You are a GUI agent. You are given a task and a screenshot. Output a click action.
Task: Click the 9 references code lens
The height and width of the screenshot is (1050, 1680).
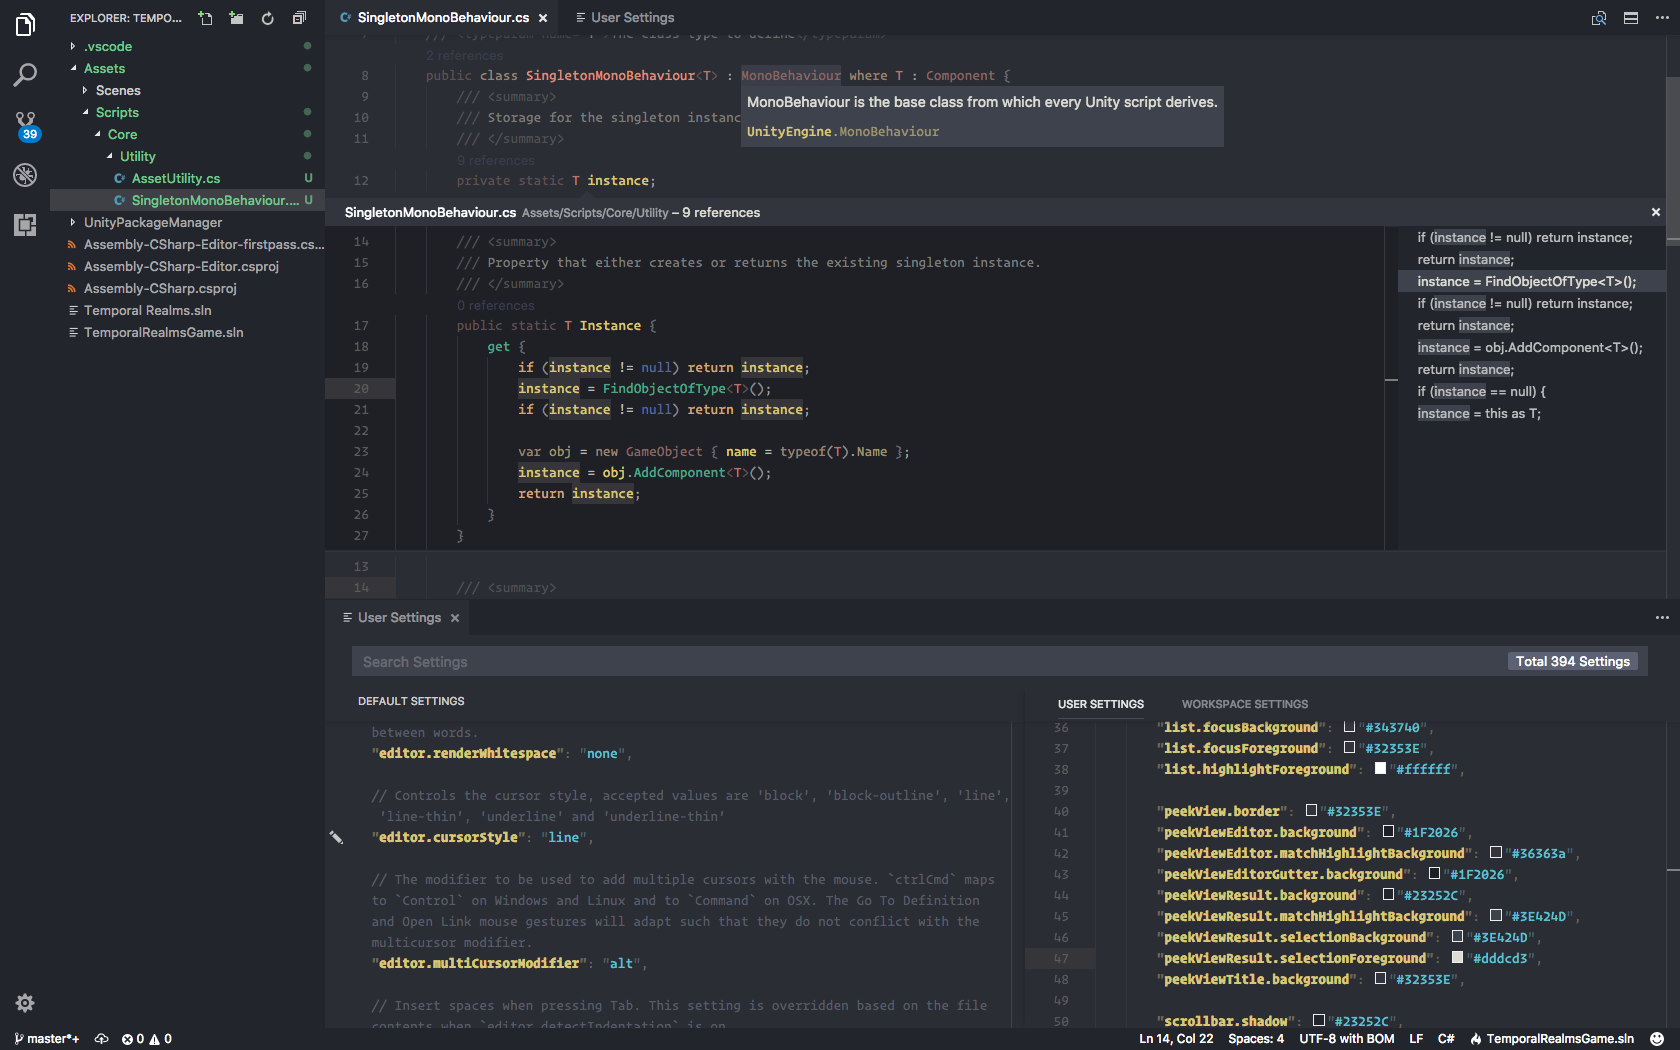pos(496,160)
